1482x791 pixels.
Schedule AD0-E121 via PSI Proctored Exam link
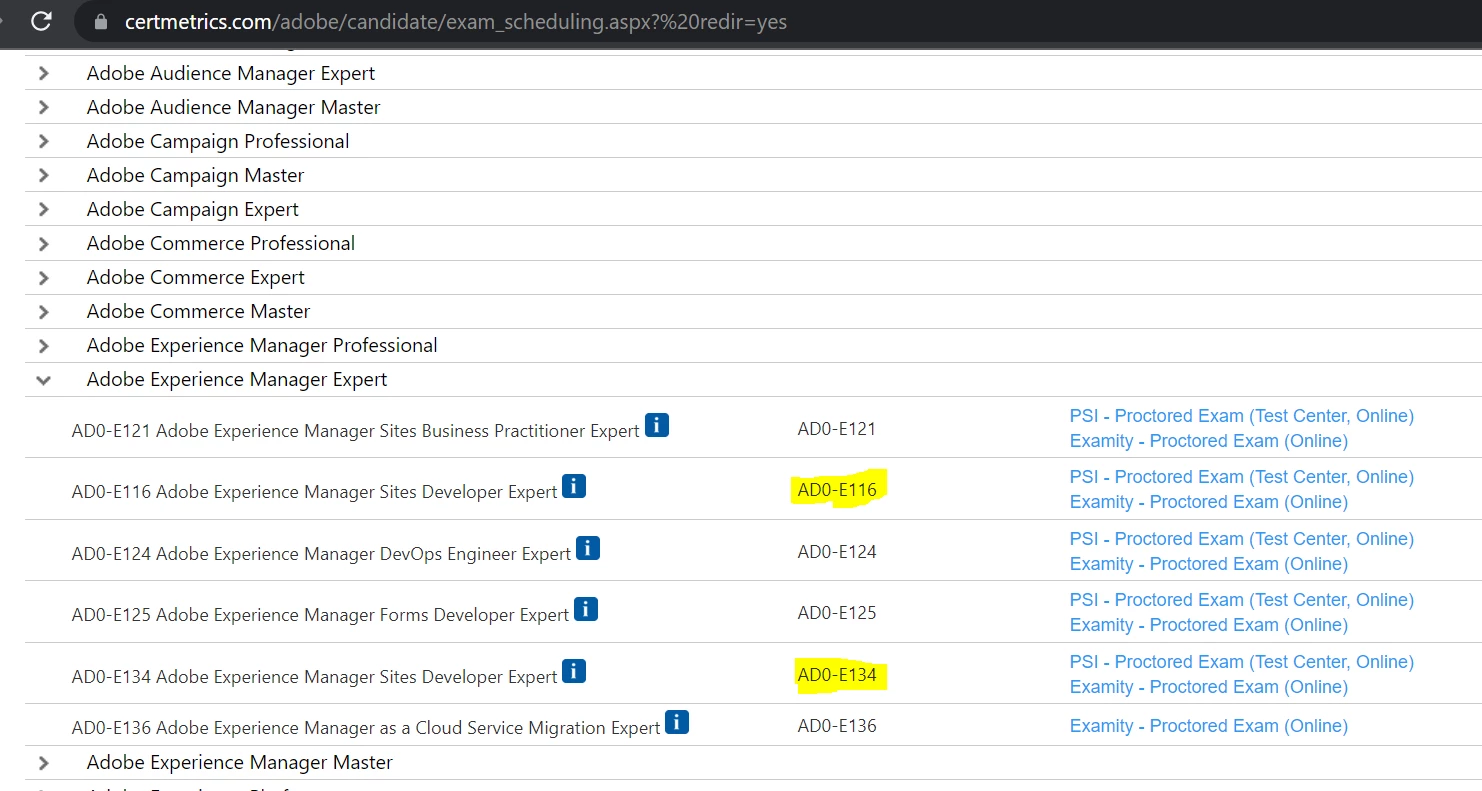[x=1242, y=416]
